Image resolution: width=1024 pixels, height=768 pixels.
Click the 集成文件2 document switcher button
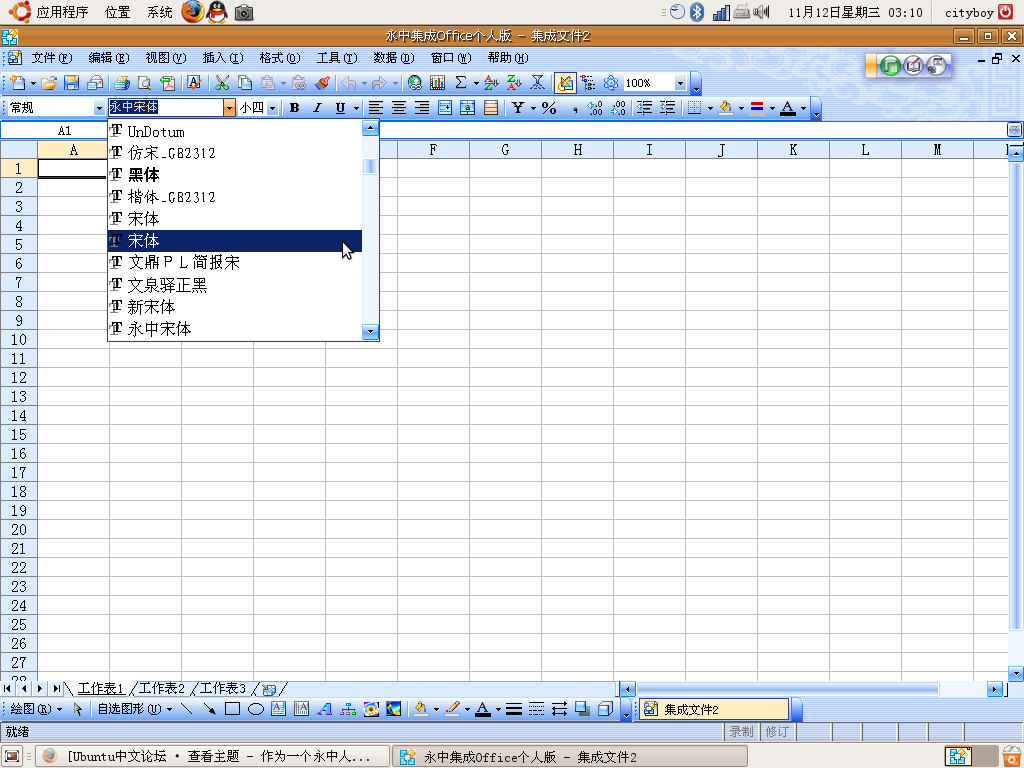(714, 709)
